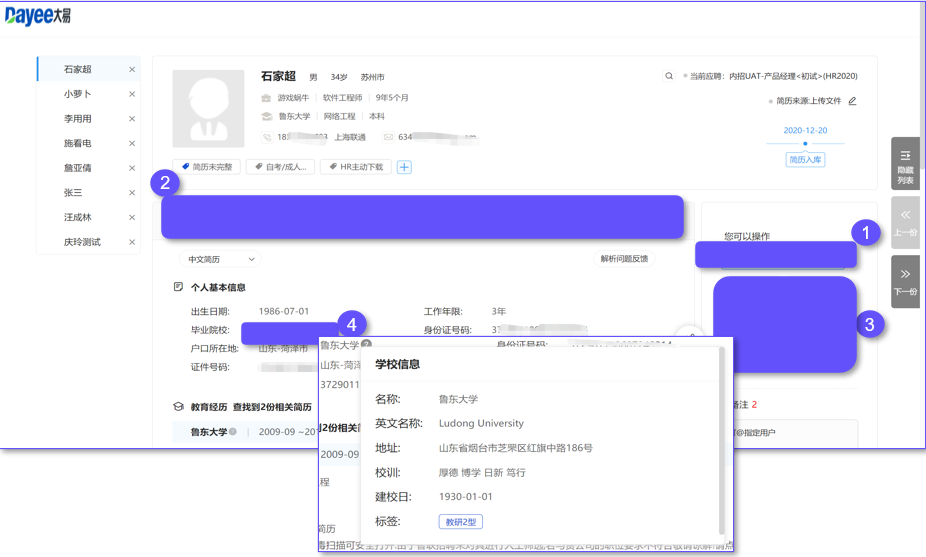Screen dimensions: 926x557
Task: Click the @指定用户 comment input
Action: point(795,433)
